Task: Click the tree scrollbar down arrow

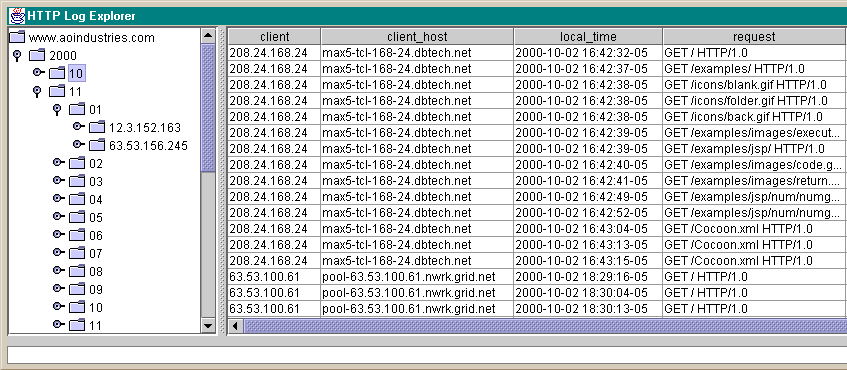Action: (x=208, y=325)
